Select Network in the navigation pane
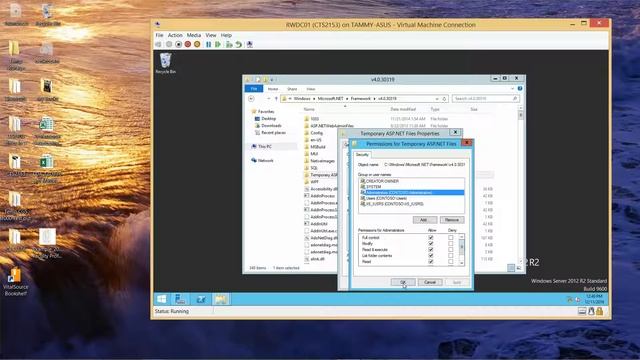The width and height of the screenshot is (640, 360). 265,161
